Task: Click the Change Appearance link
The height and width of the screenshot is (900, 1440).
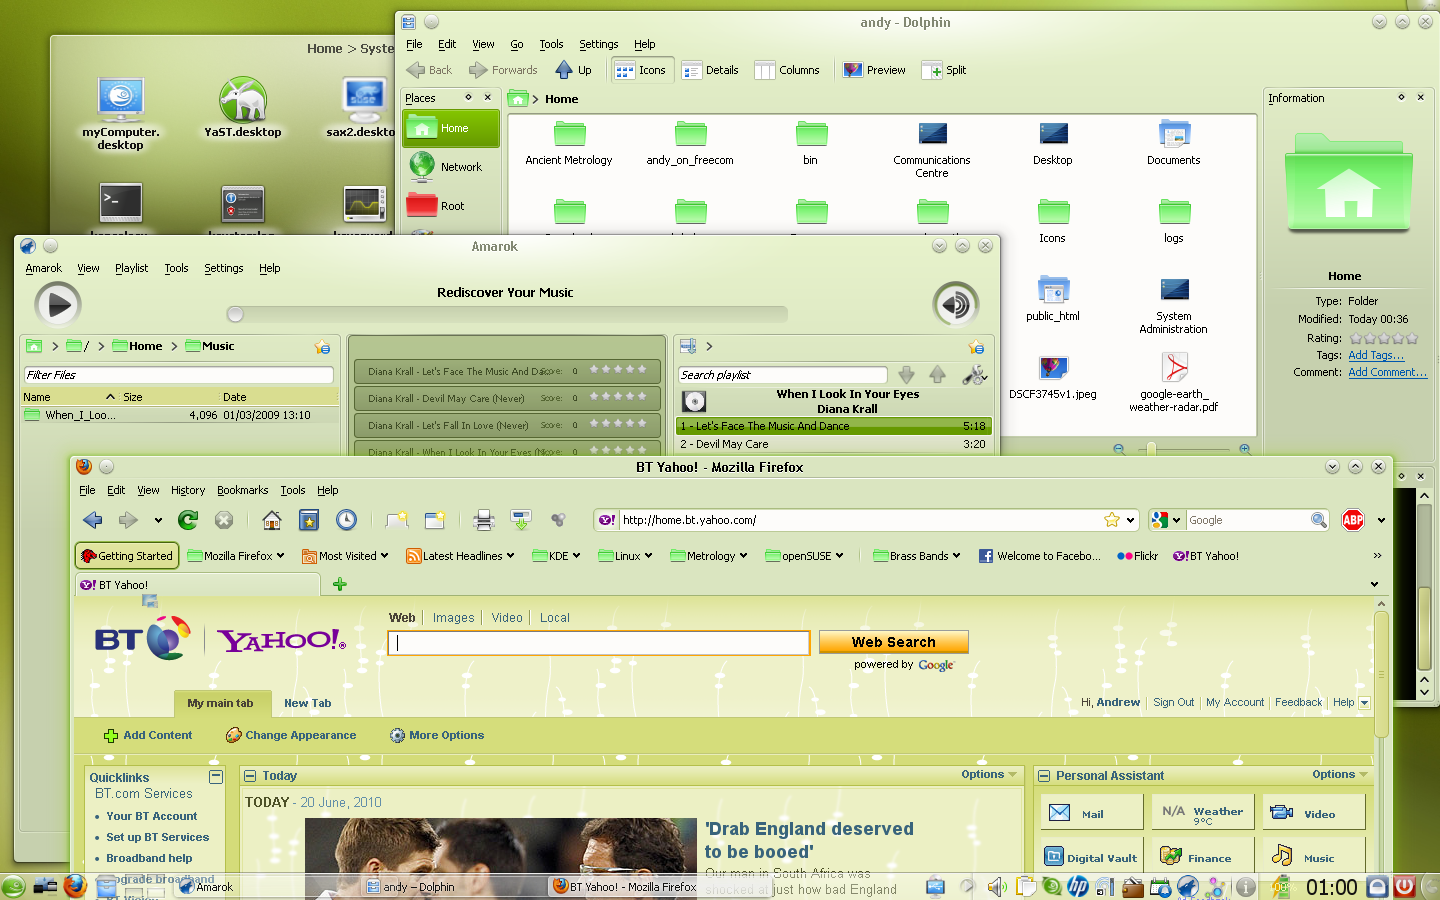Action: [291, 735]
